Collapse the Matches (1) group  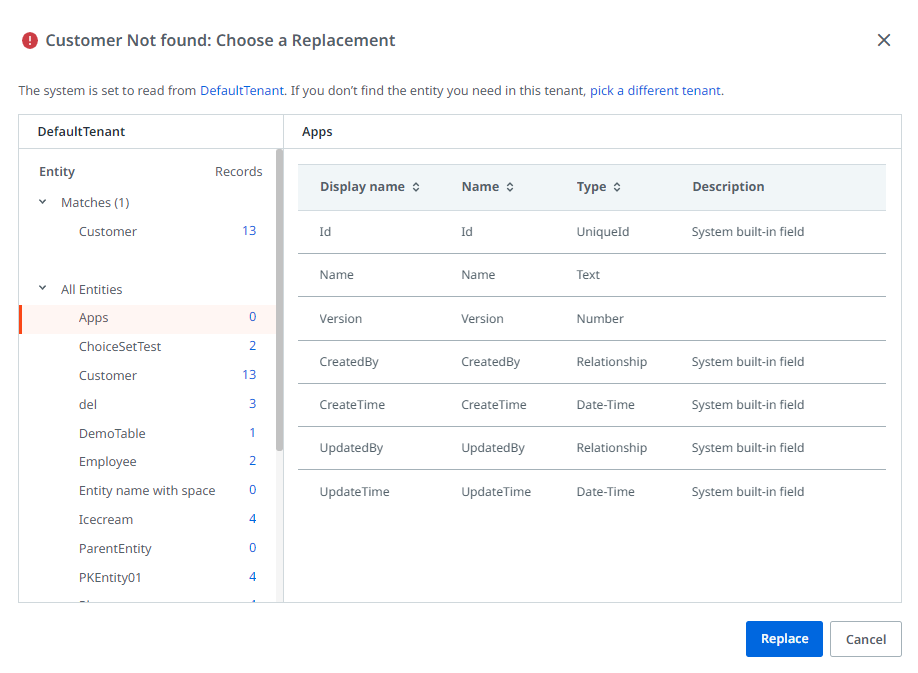click(x=43, y=202)
